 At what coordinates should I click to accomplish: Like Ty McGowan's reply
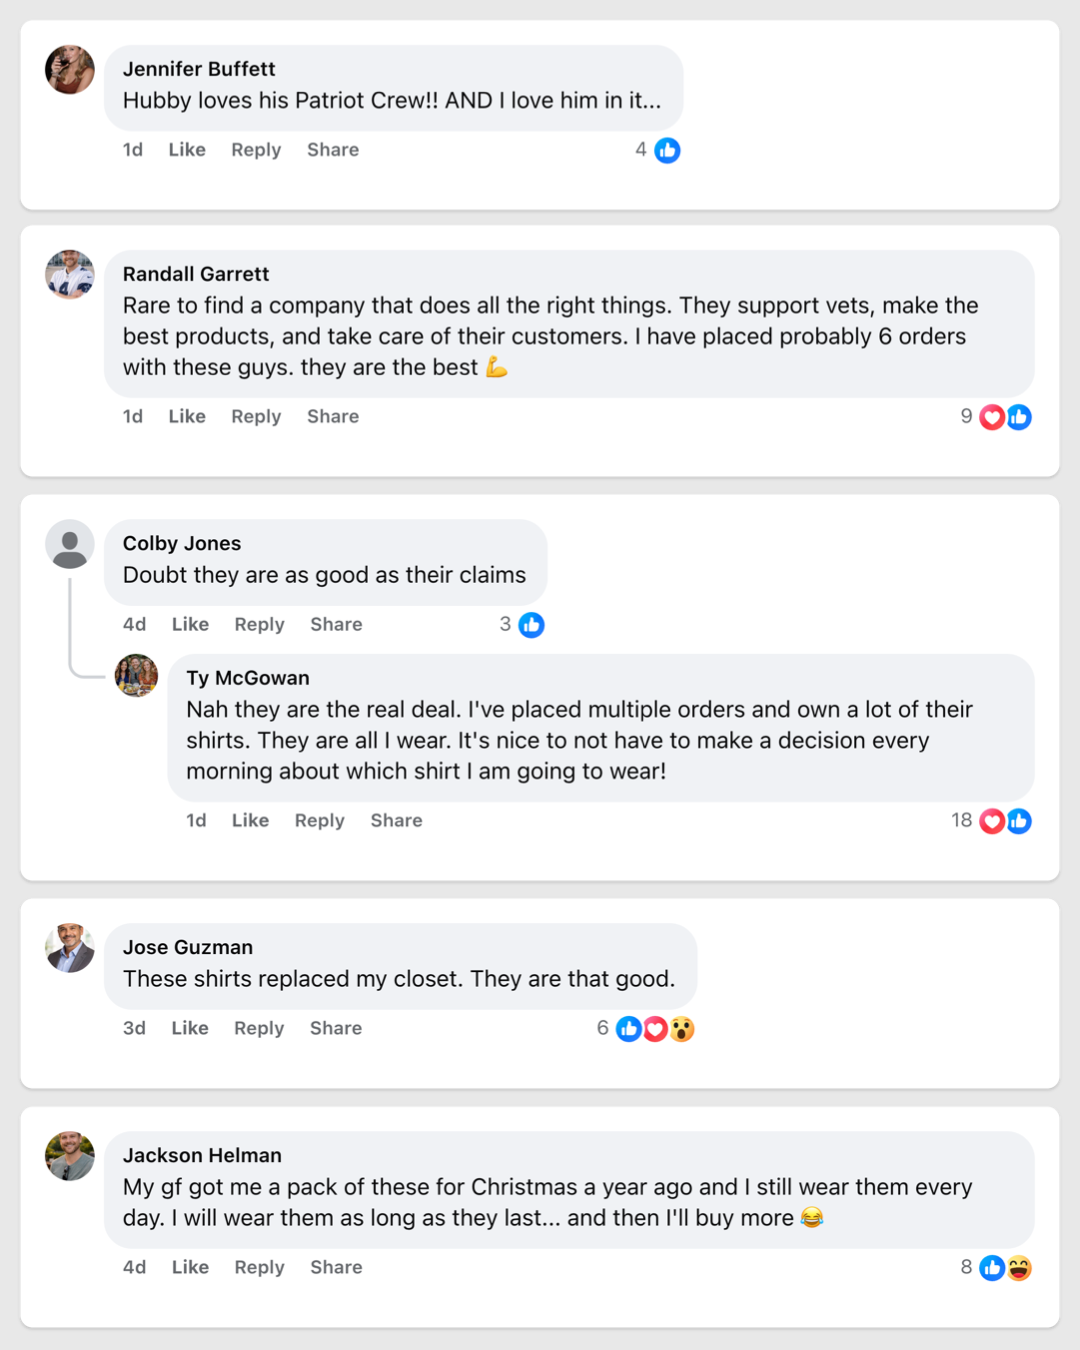(x=250, y=821)
